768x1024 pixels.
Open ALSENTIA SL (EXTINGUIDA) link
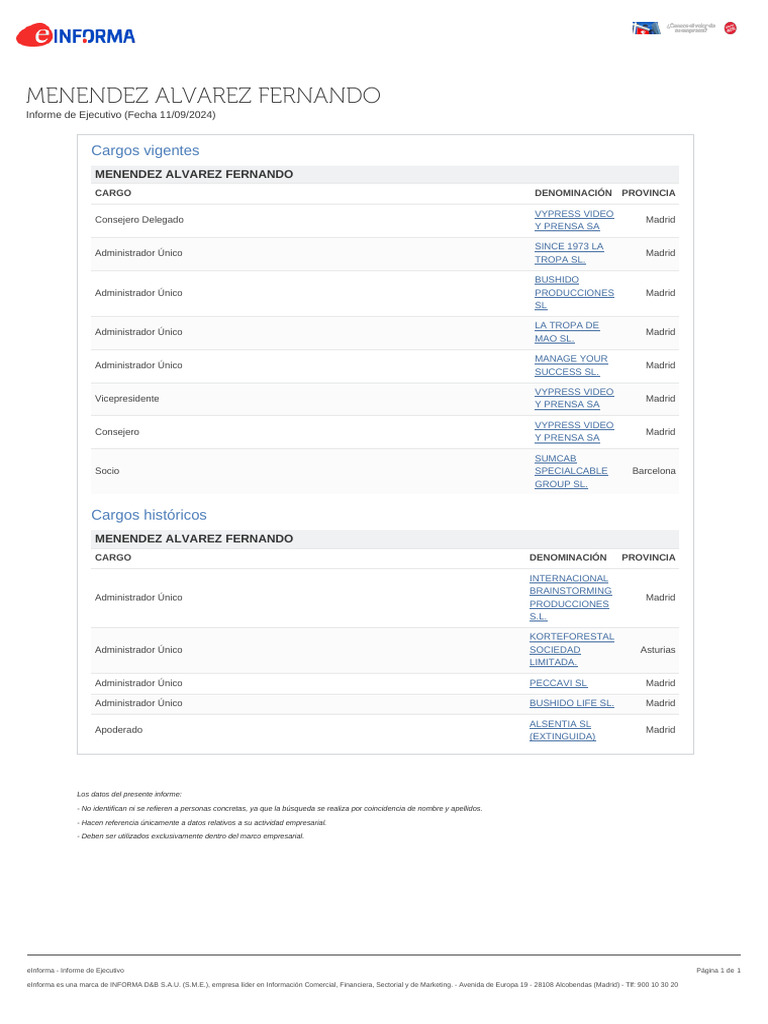point(562,729)
